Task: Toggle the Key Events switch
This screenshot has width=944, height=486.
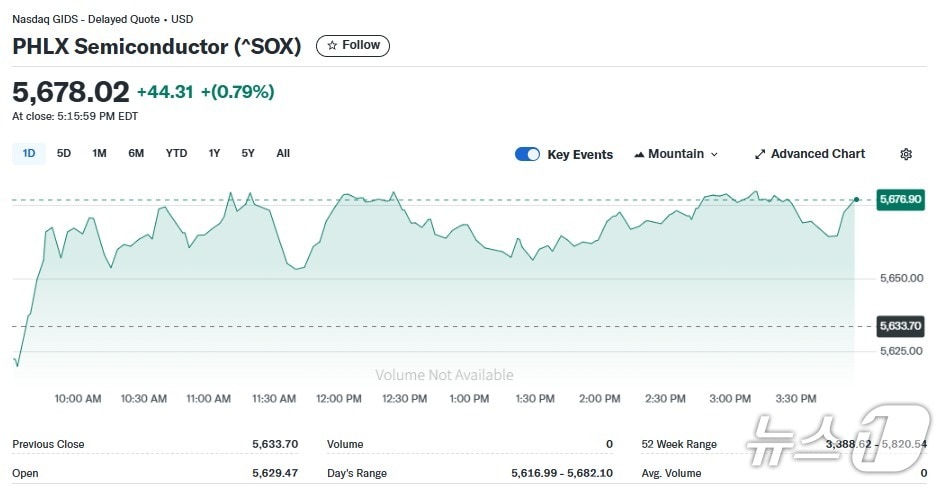Action: [x=527, y=154]
